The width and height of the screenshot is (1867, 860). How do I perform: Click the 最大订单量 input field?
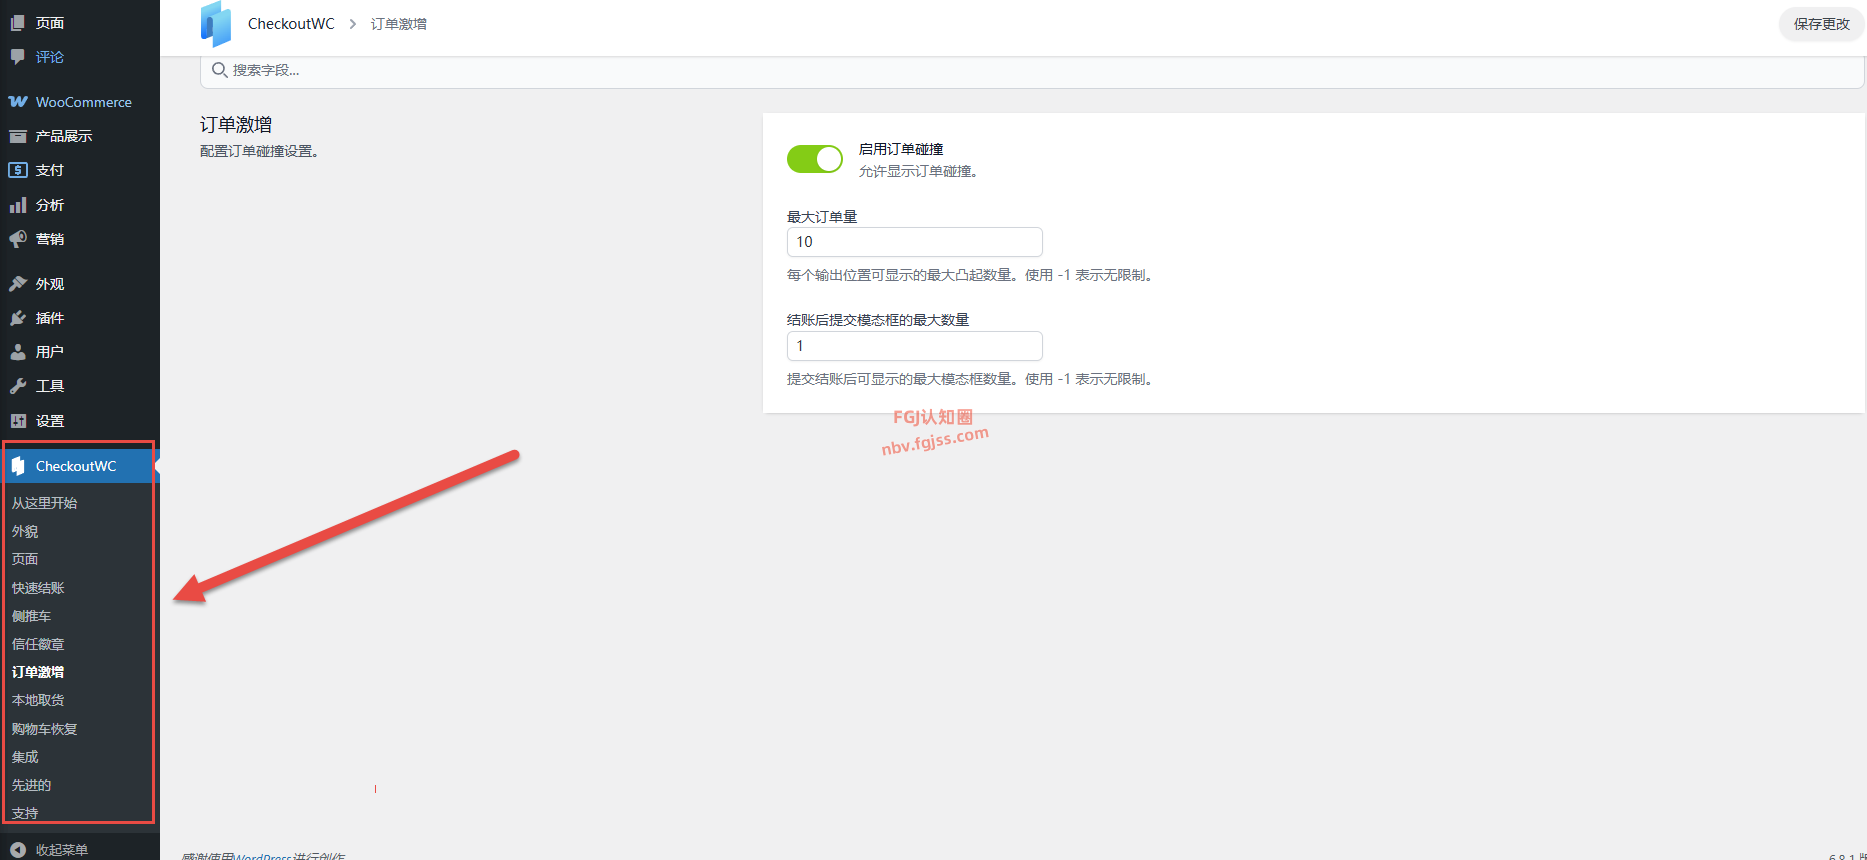click(x=915, y=242)
